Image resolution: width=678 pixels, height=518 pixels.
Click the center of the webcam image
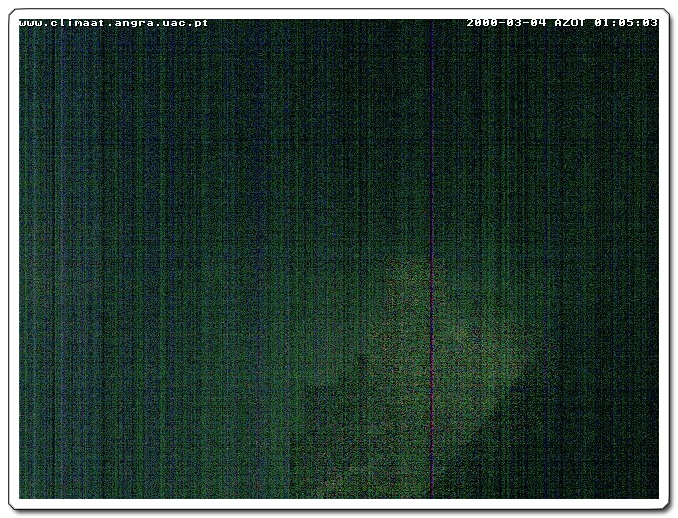click(339, 258)
